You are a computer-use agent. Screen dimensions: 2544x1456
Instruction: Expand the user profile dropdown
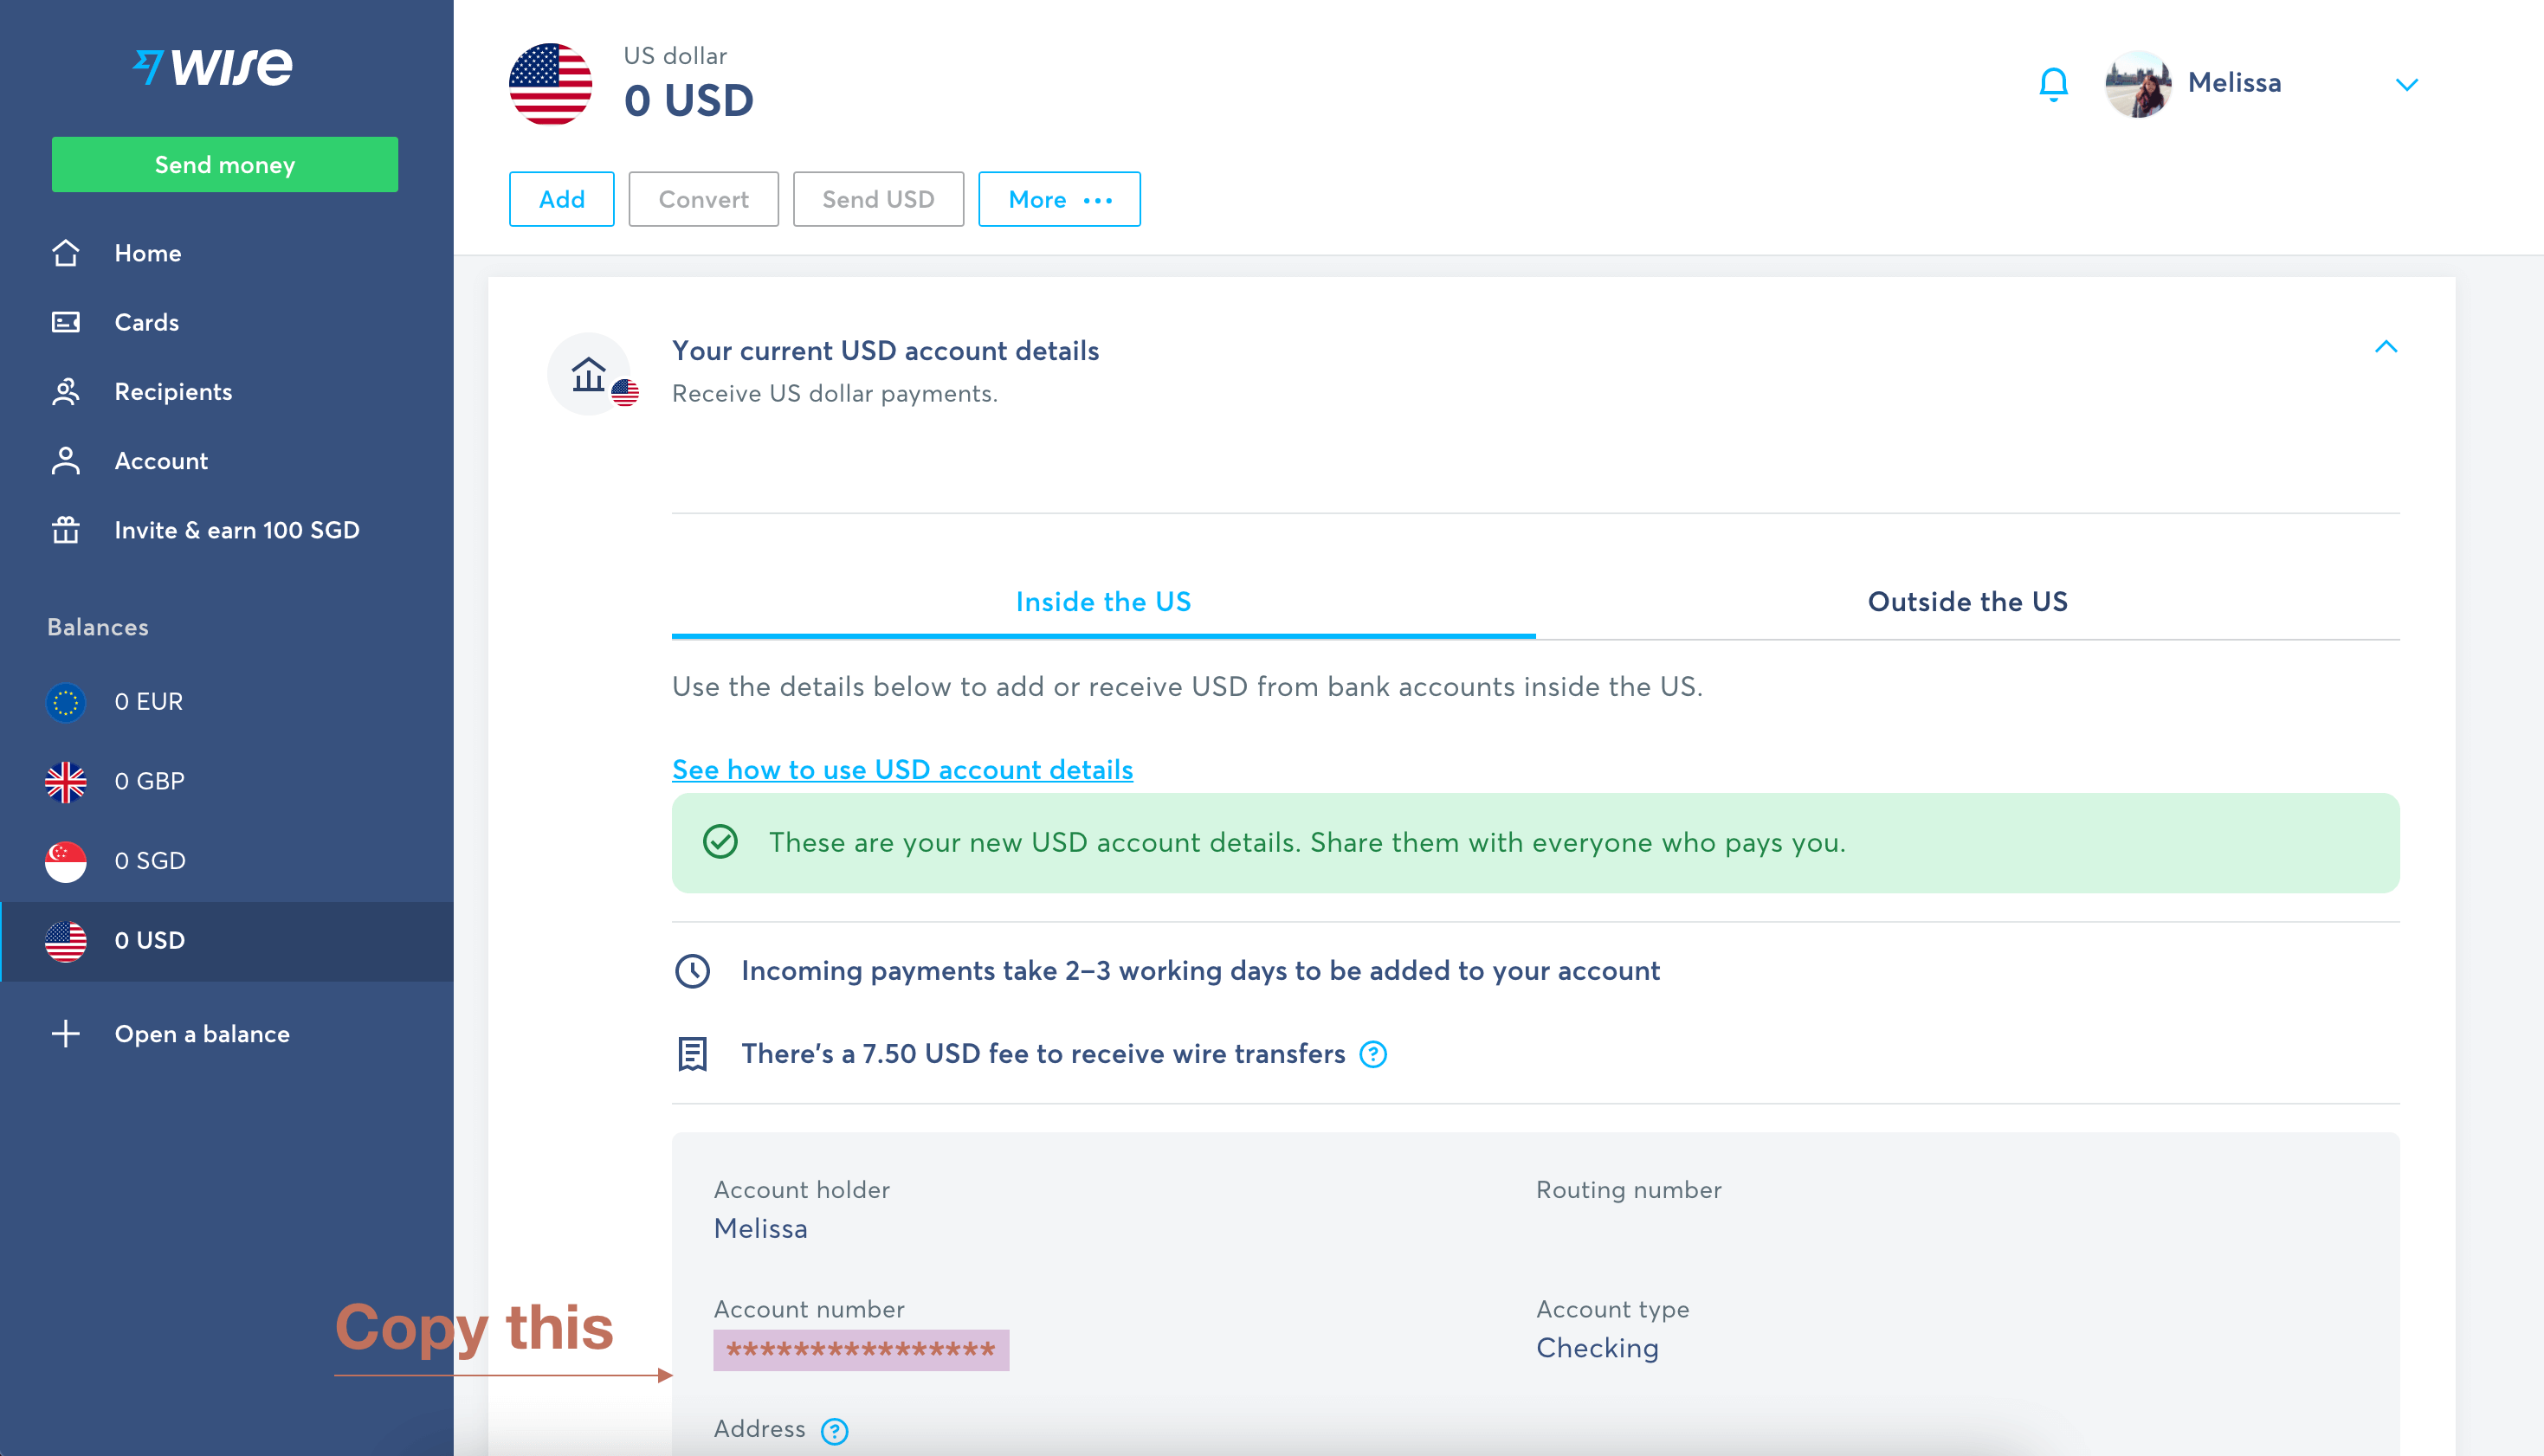(x=2410, y=82)
